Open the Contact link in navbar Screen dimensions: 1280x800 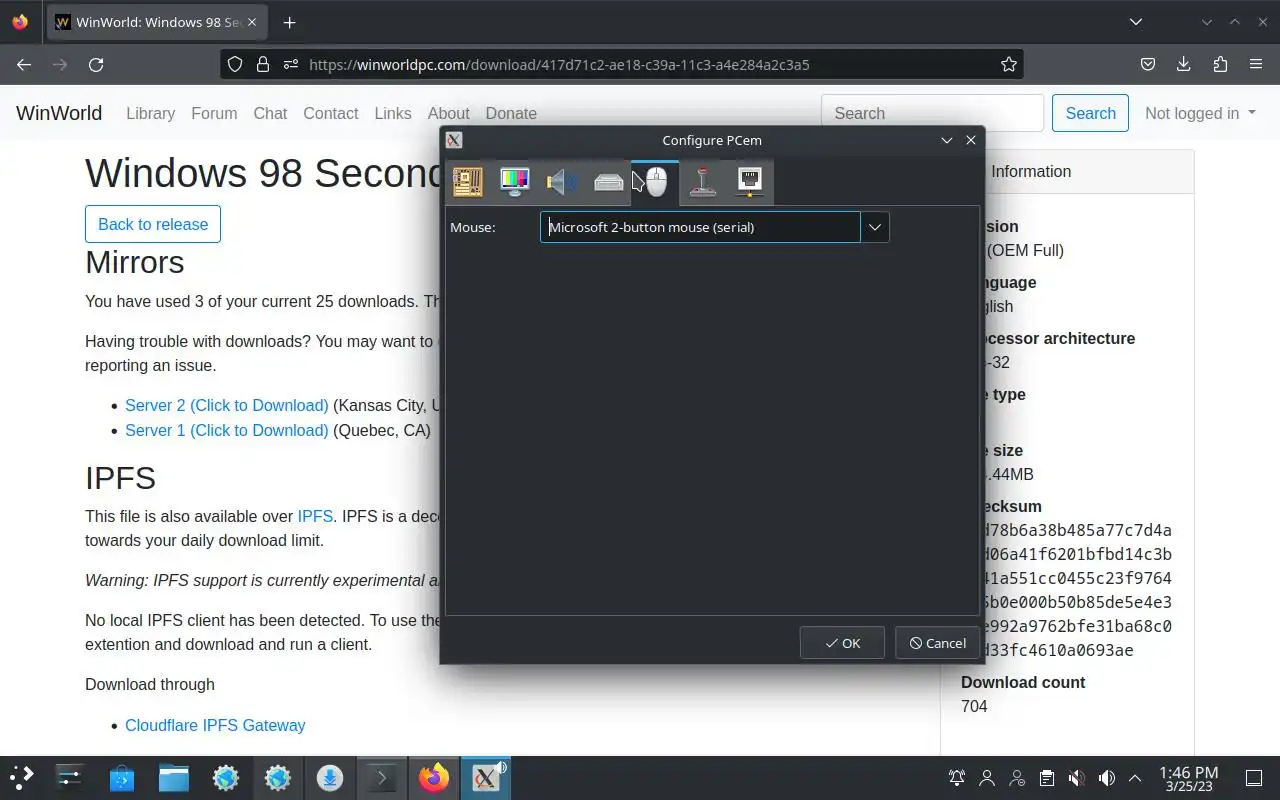point(331,113)
